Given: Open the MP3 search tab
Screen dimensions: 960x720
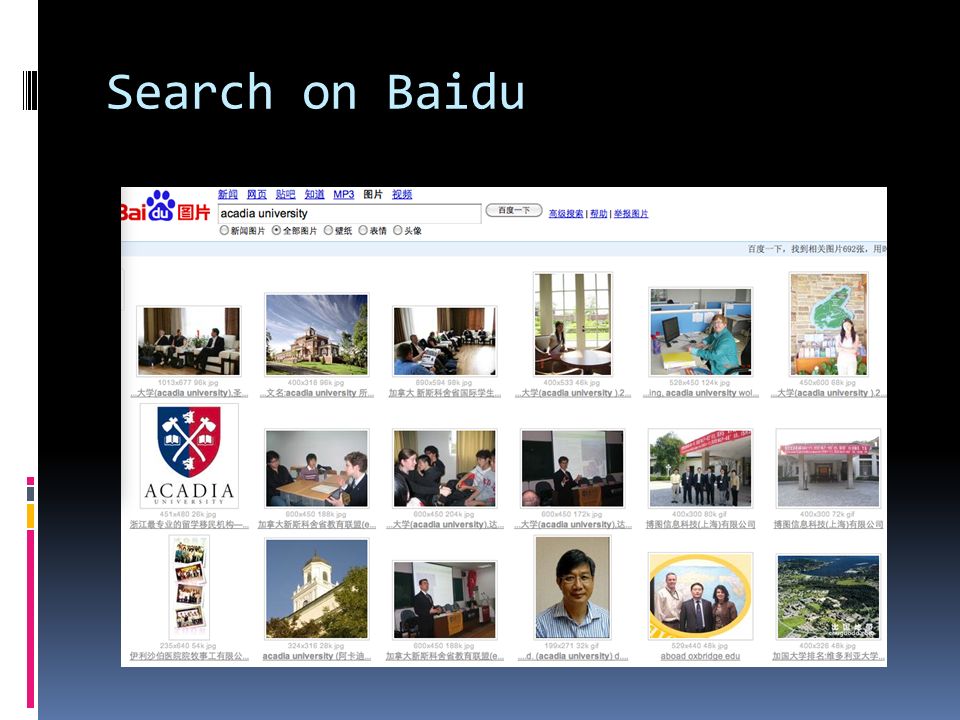Looking at the screenshot, I should [x=343, y=194].
